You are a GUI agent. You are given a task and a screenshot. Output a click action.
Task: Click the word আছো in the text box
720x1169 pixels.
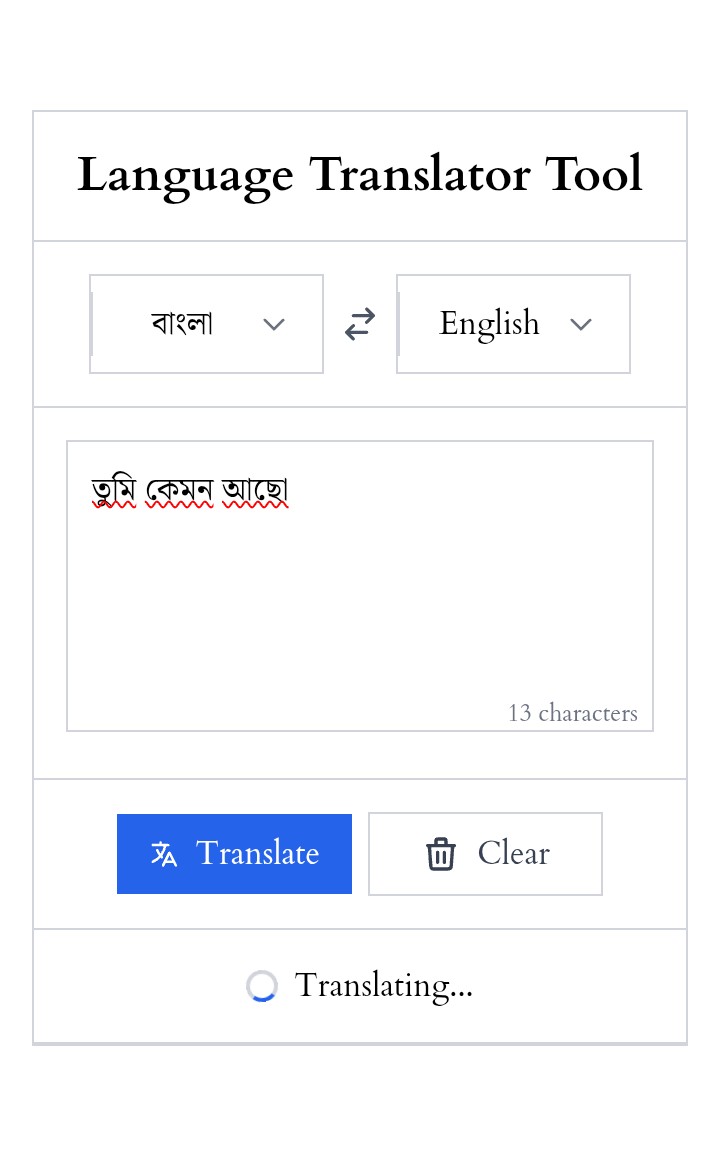click(x=255, y=491)
